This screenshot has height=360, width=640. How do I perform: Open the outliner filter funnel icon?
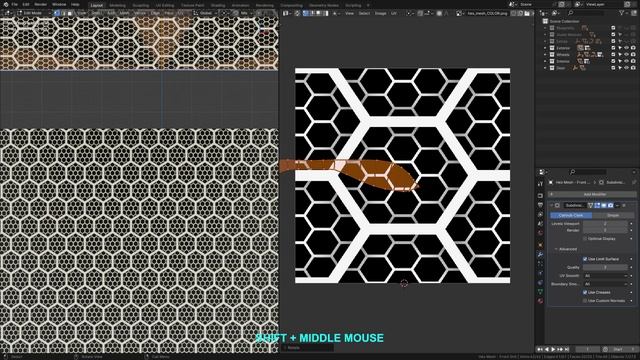pos(622,13)
